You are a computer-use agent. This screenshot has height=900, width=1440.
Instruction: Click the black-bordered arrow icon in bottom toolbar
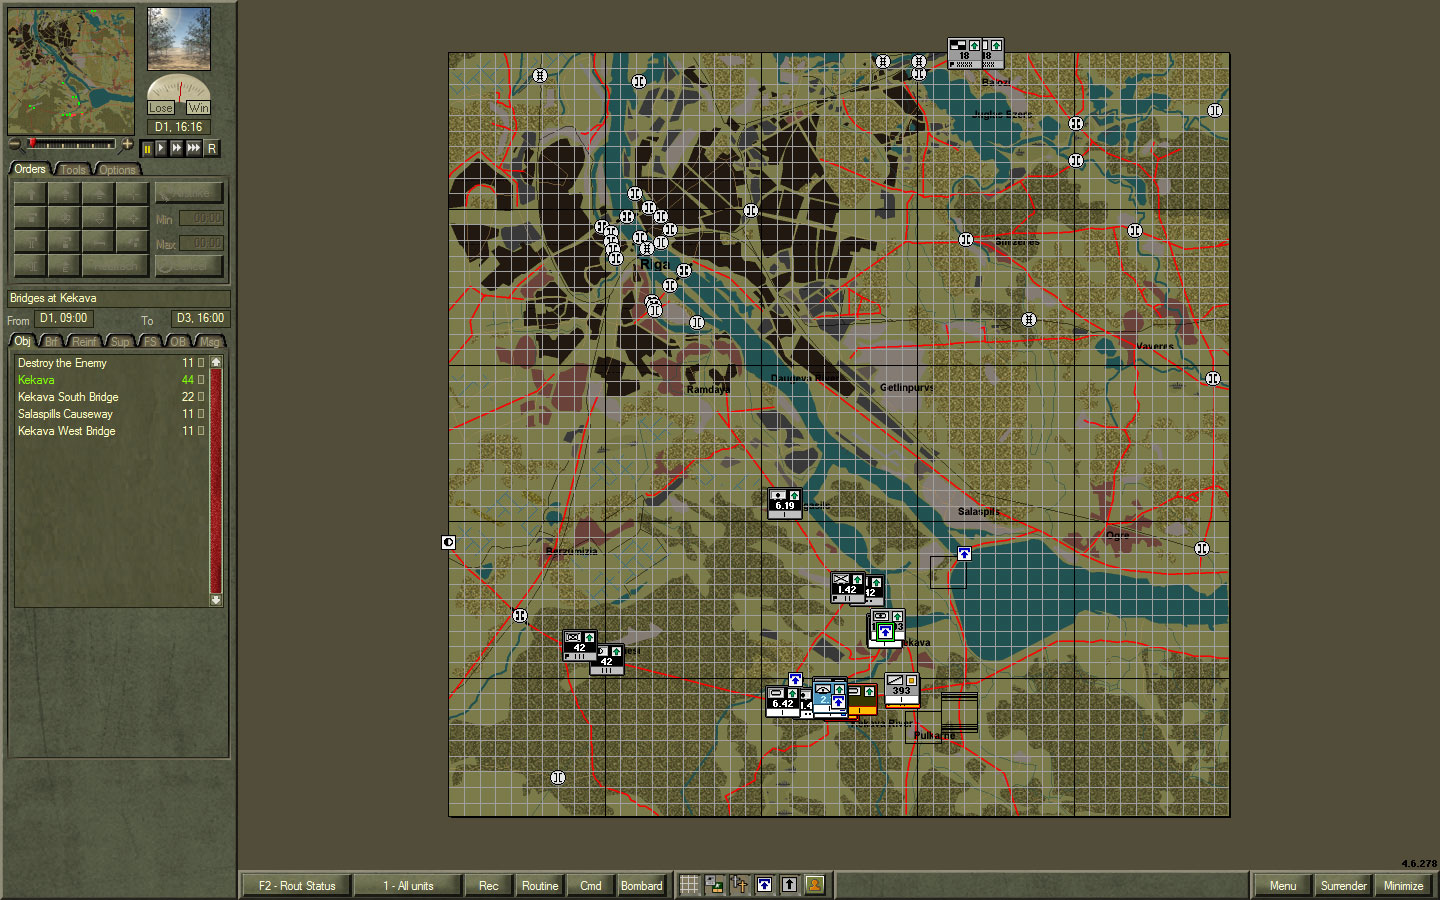(x=789, y=885)
